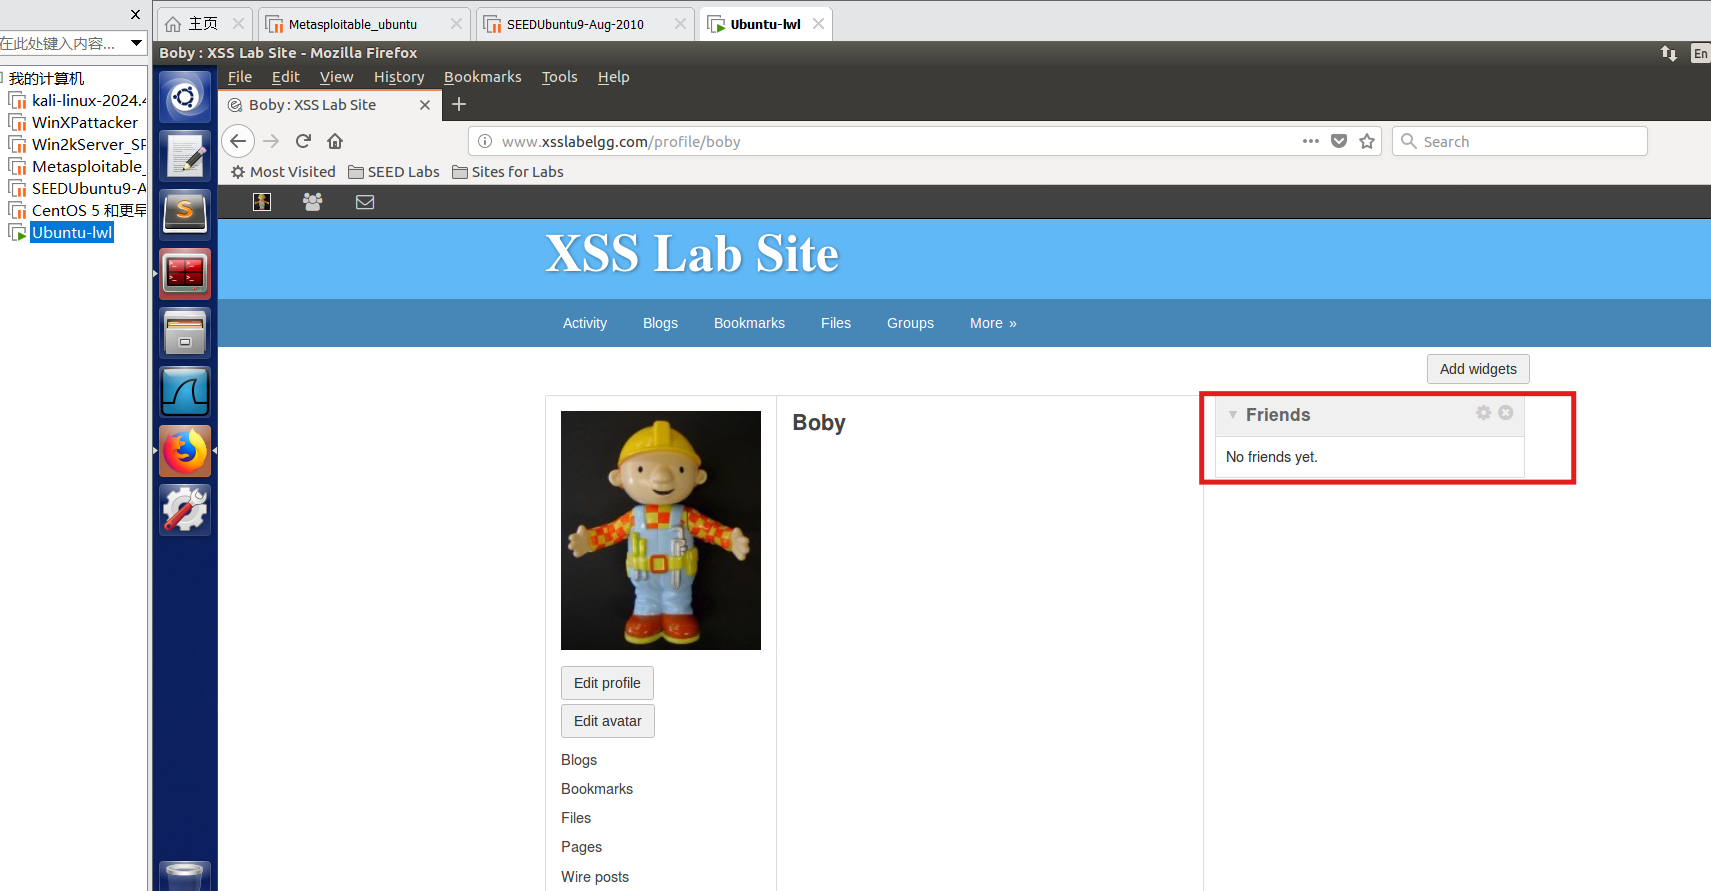The height and width of the screenshot is (891, 1711).
Task: Open the Help menu
Action: point(614,77)
